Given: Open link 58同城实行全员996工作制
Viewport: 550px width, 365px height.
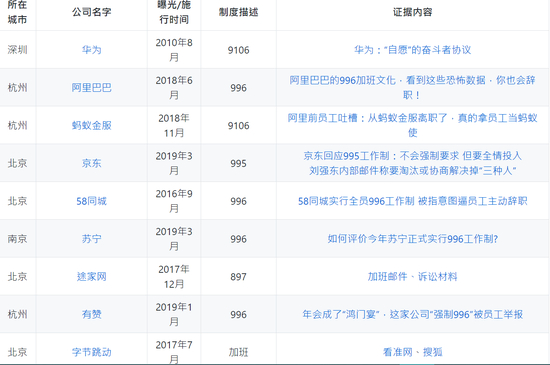Looking at the screenshot, I should point(412,201).
